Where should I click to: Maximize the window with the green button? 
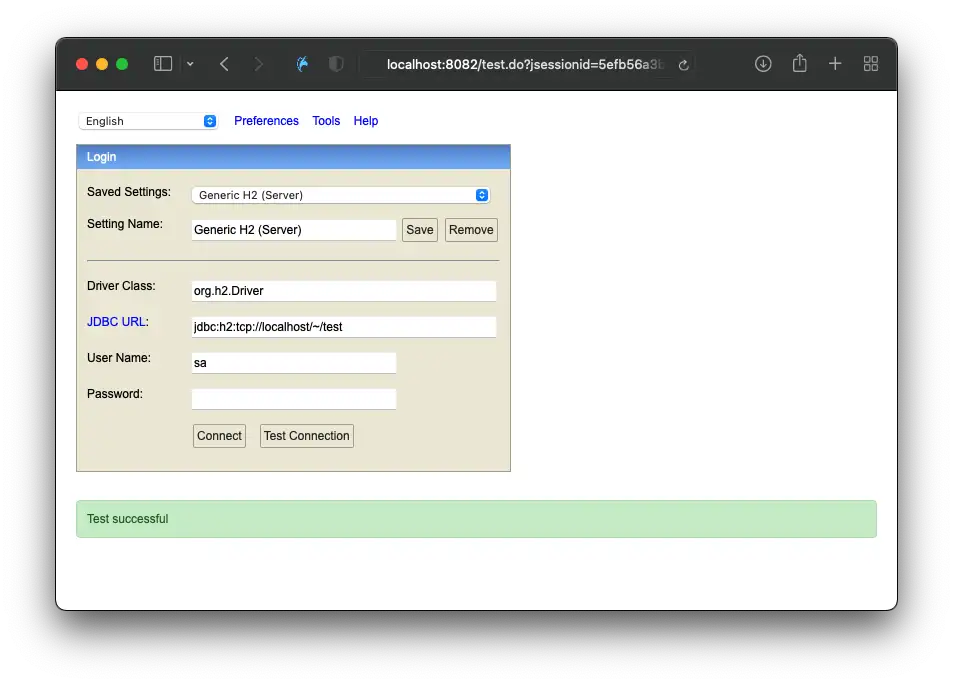[x=122, y=64]
